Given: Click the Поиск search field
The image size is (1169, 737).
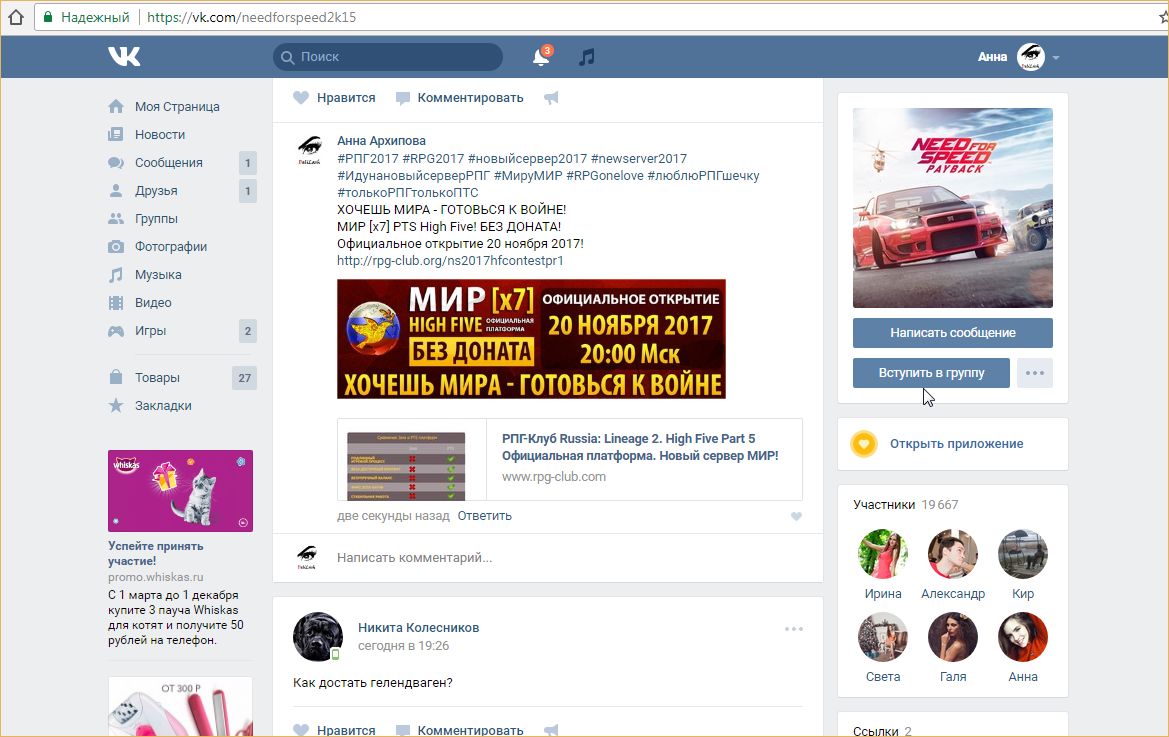Looking at the screenshot, I should tap(388, 57).
